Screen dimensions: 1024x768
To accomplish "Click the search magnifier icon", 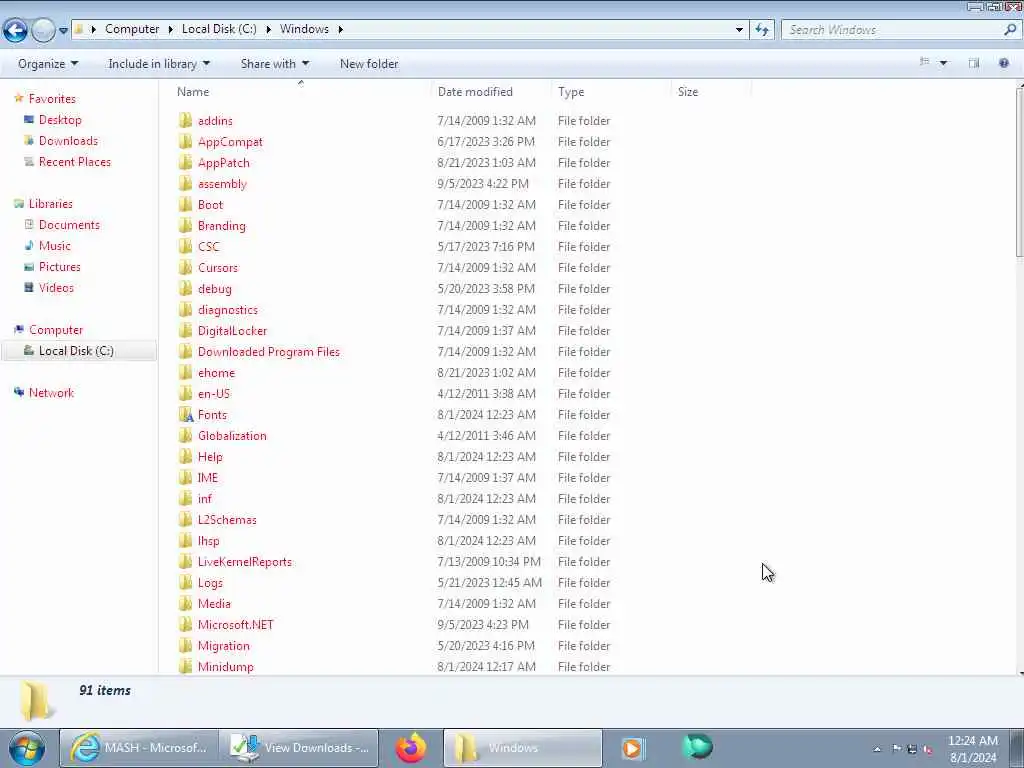I will 1010,29.
